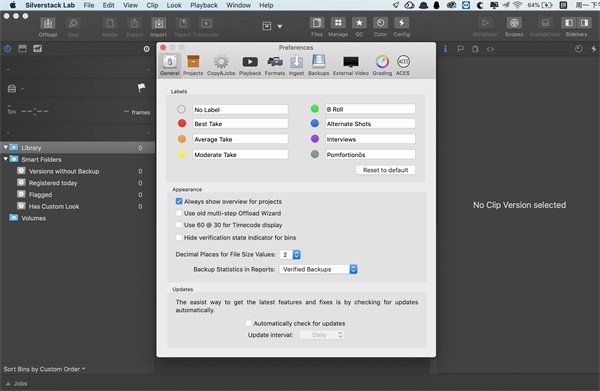Click the Best Take label field
The image size is (600, 391).
[x=240, y=124]
